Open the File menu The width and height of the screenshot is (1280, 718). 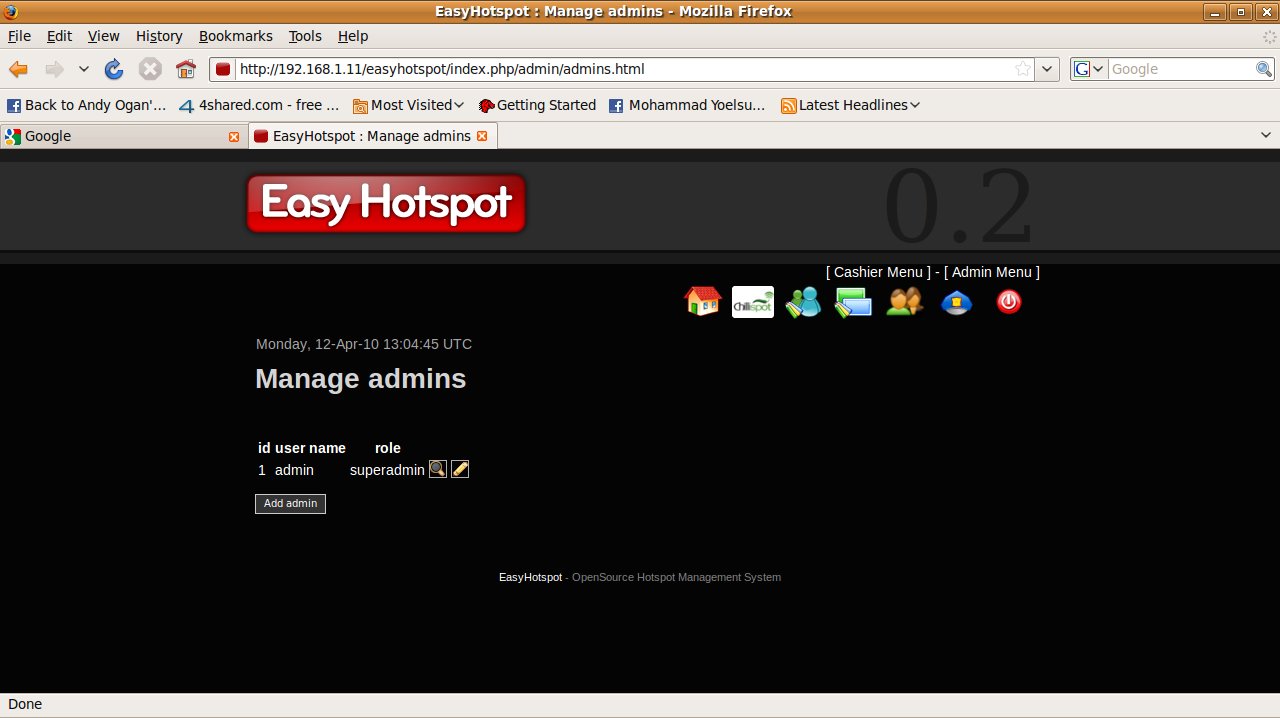click(19, 36)
